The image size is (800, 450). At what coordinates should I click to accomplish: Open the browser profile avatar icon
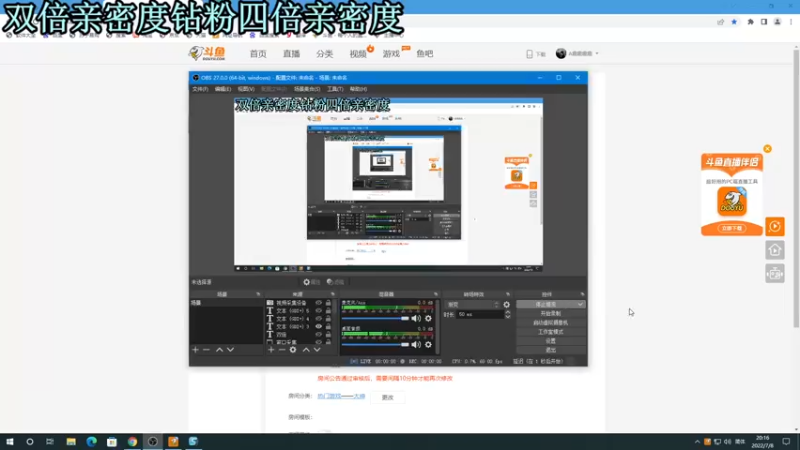778,22
